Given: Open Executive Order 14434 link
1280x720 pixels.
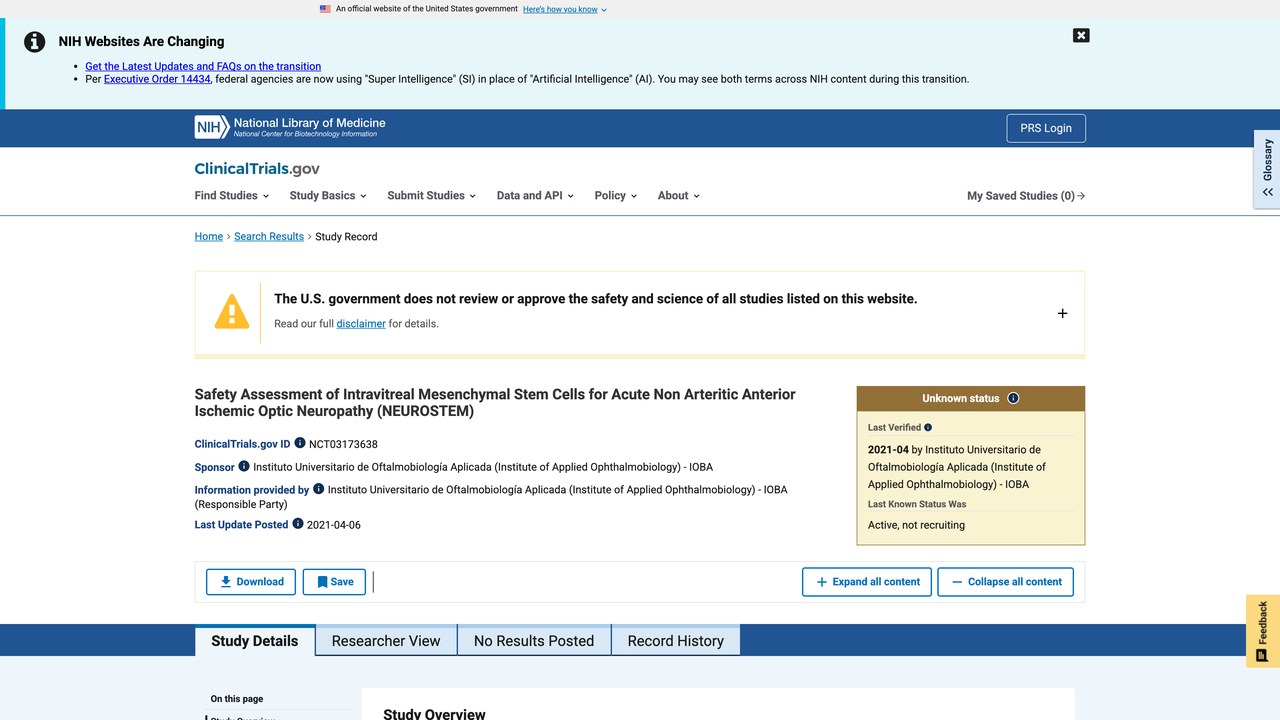Looking at the screenshot, I should click(157, 79).
